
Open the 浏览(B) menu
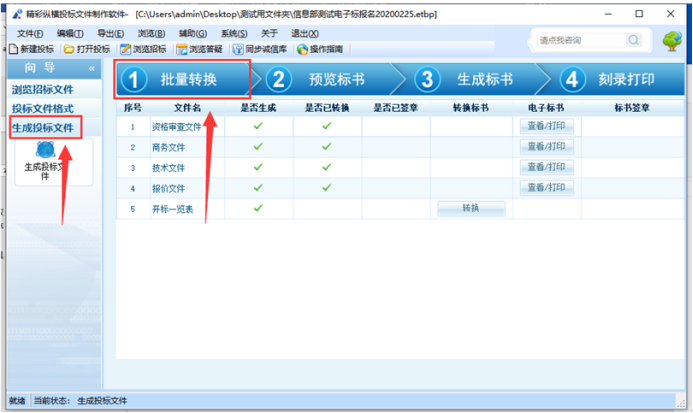(x=151, y=34)
